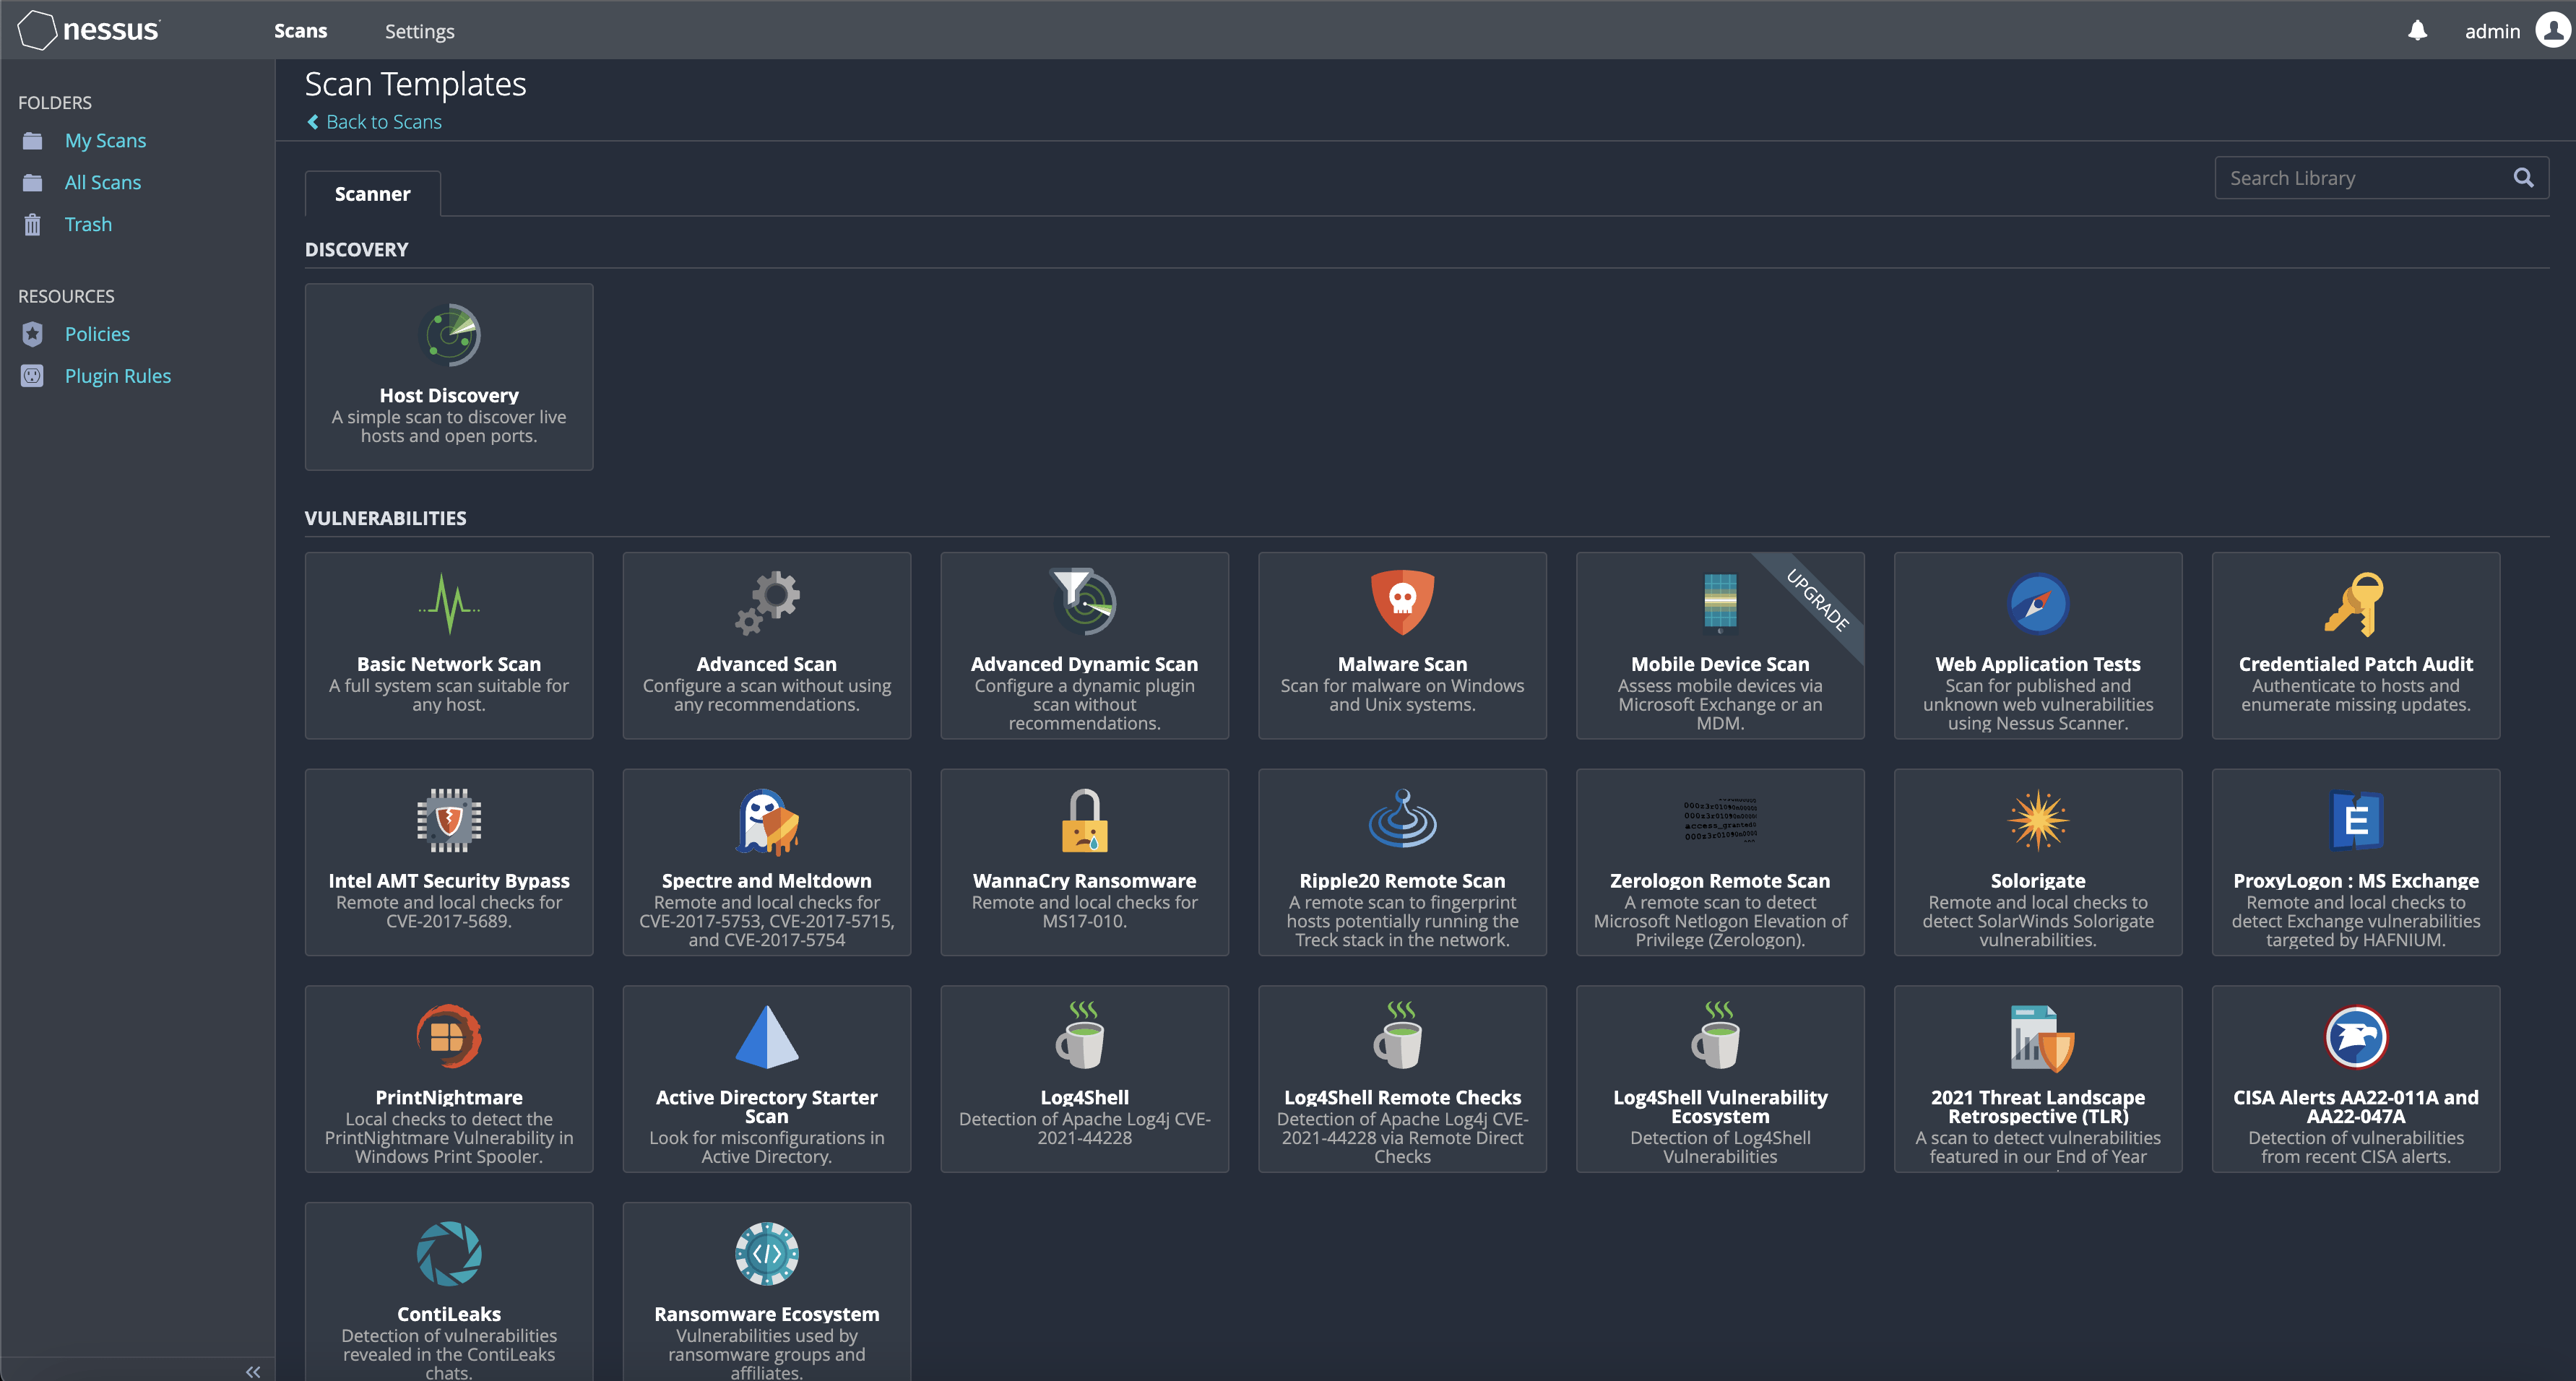Click the WannaCry Ransomware title text
The width and height of the screenshot is (2576, 1381).
pyautogui.click(x=1084, y=881)
